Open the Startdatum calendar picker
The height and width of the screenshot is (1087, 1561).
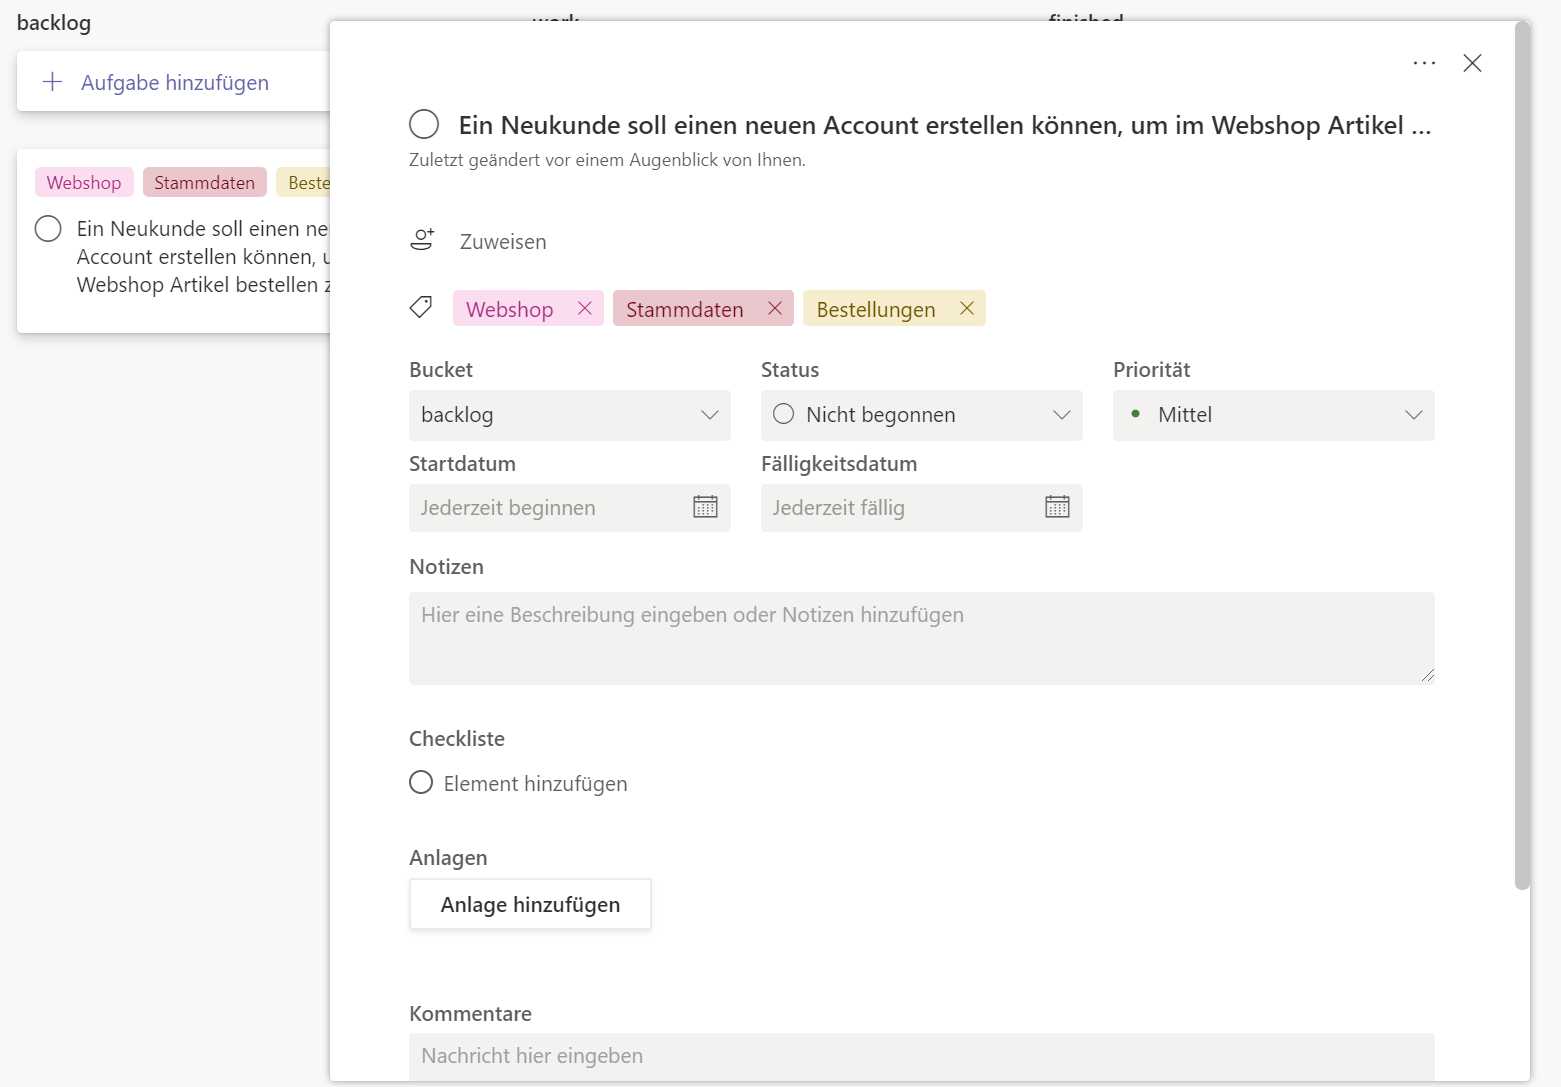pos(705,507)
